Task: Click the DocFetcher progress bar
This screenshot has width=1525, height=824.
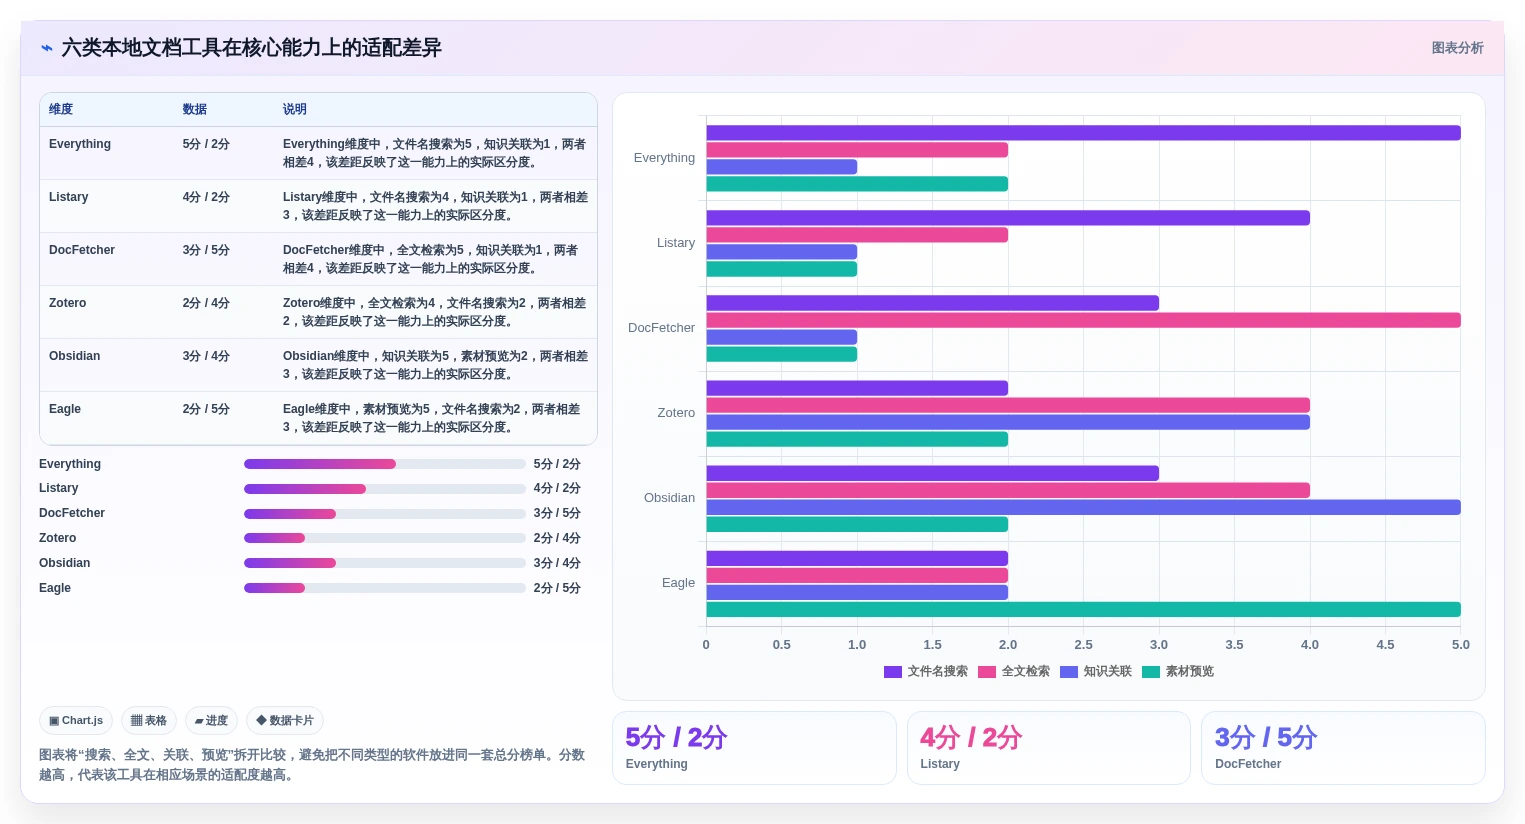Action: click(x=385, y=514)
